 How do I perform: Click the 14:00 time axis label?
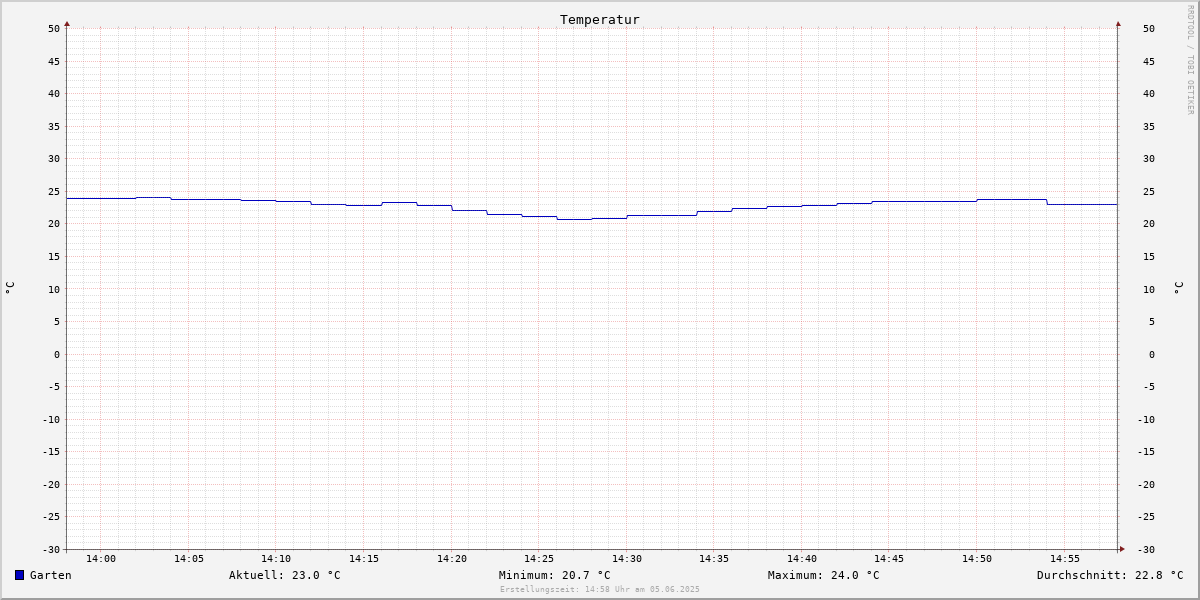101,559
